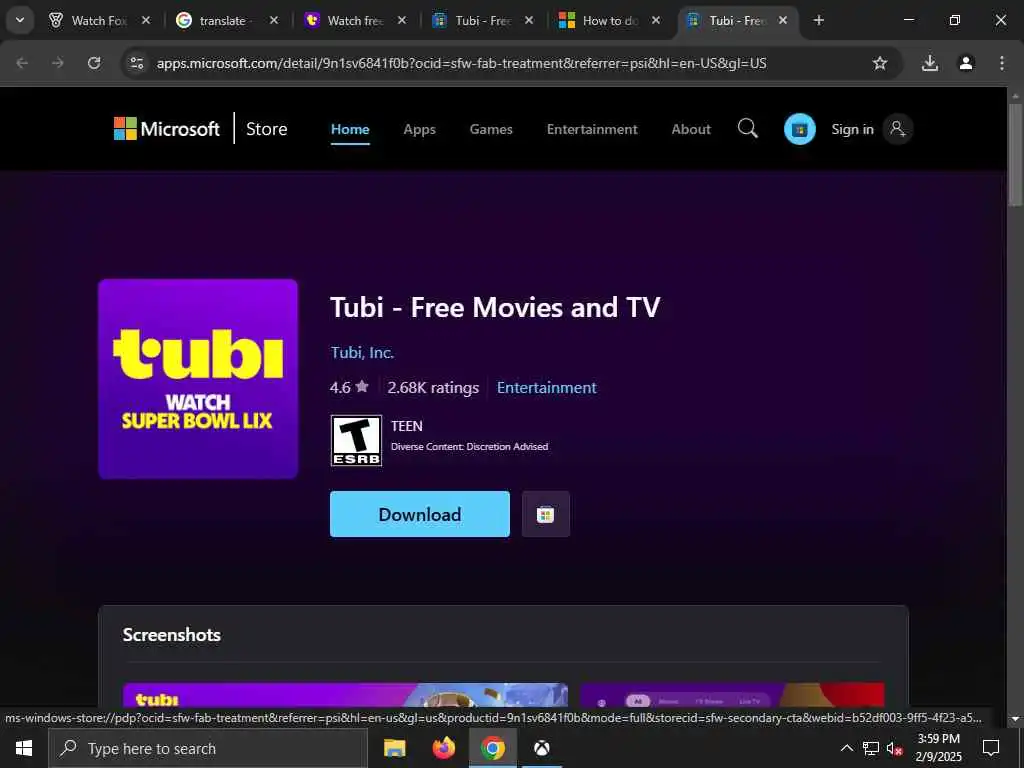Click the network icon in system tray
This screenshot has height=768, width=1024.
[871, 748]
